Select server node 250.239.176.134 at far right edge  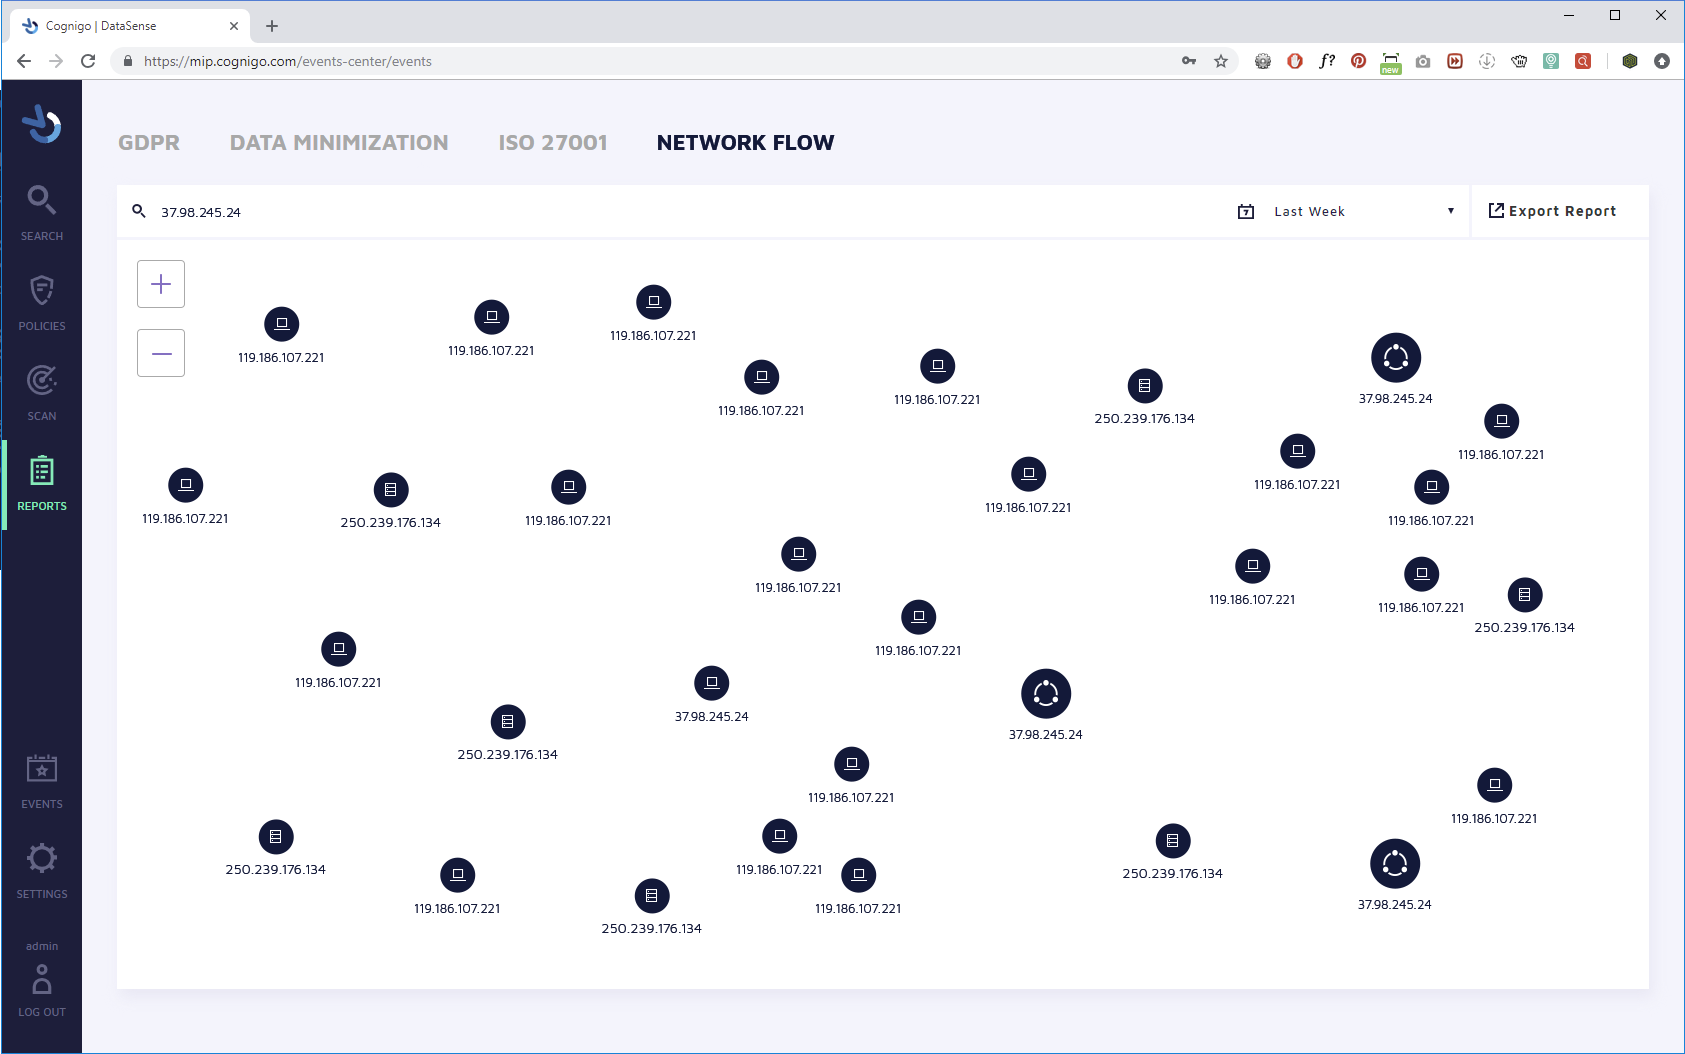(1525, 595)
